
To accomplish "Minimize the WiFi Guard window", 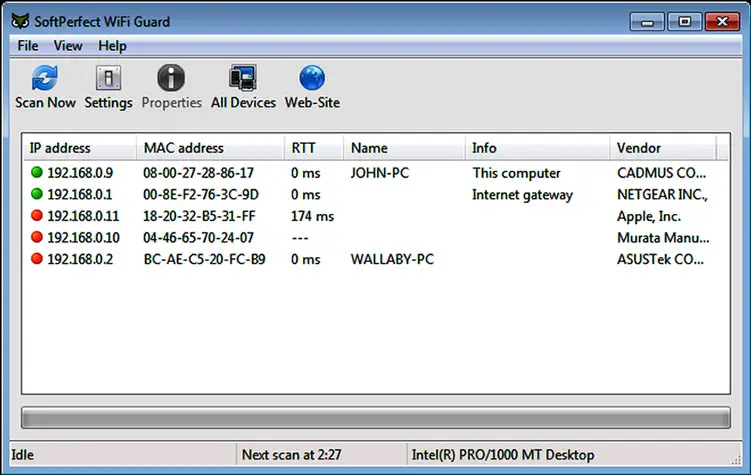I will 647,22.
